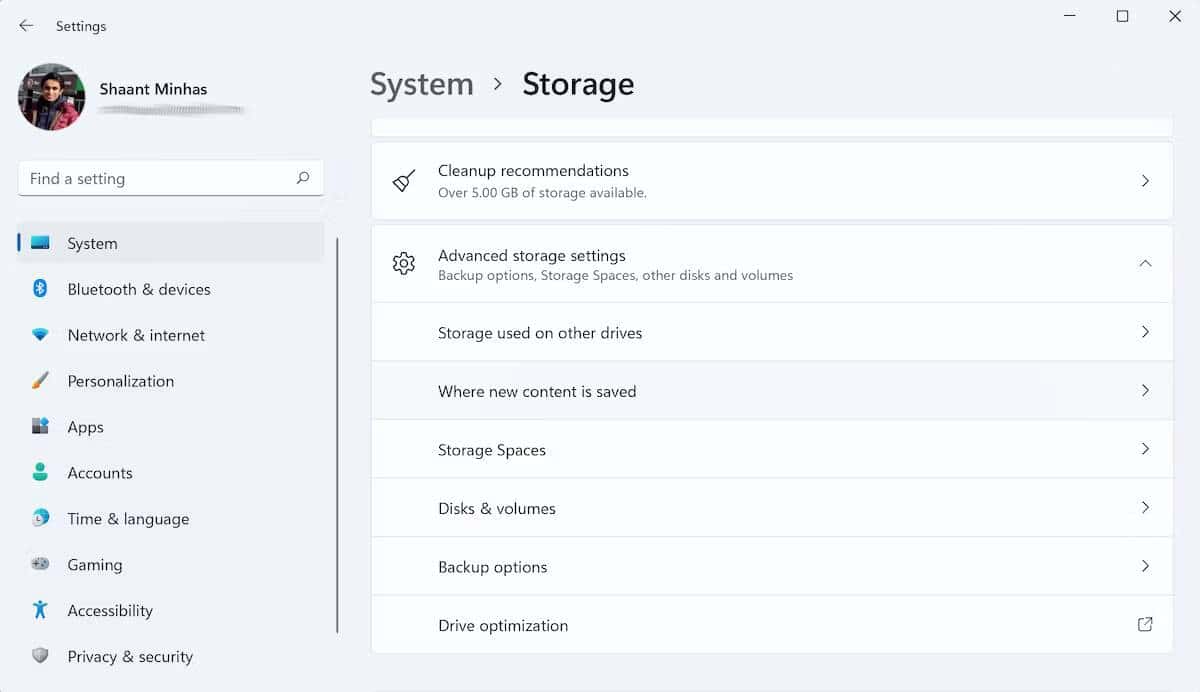Viewport: 1200px width, 692px height.
Task: Click the Privacy & security shield icon
Action: click(42, 657)
